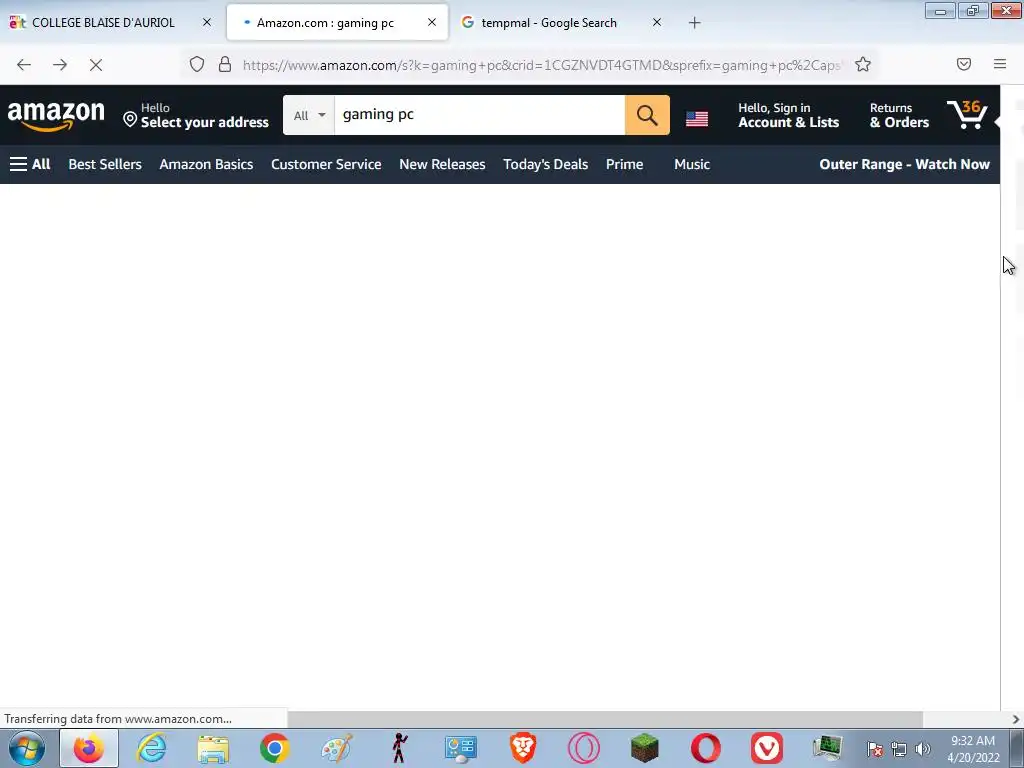Open the Paint palette taskbar icon
The width and height of the screenshot is (1024, 768).
click(x=337, y=748)
